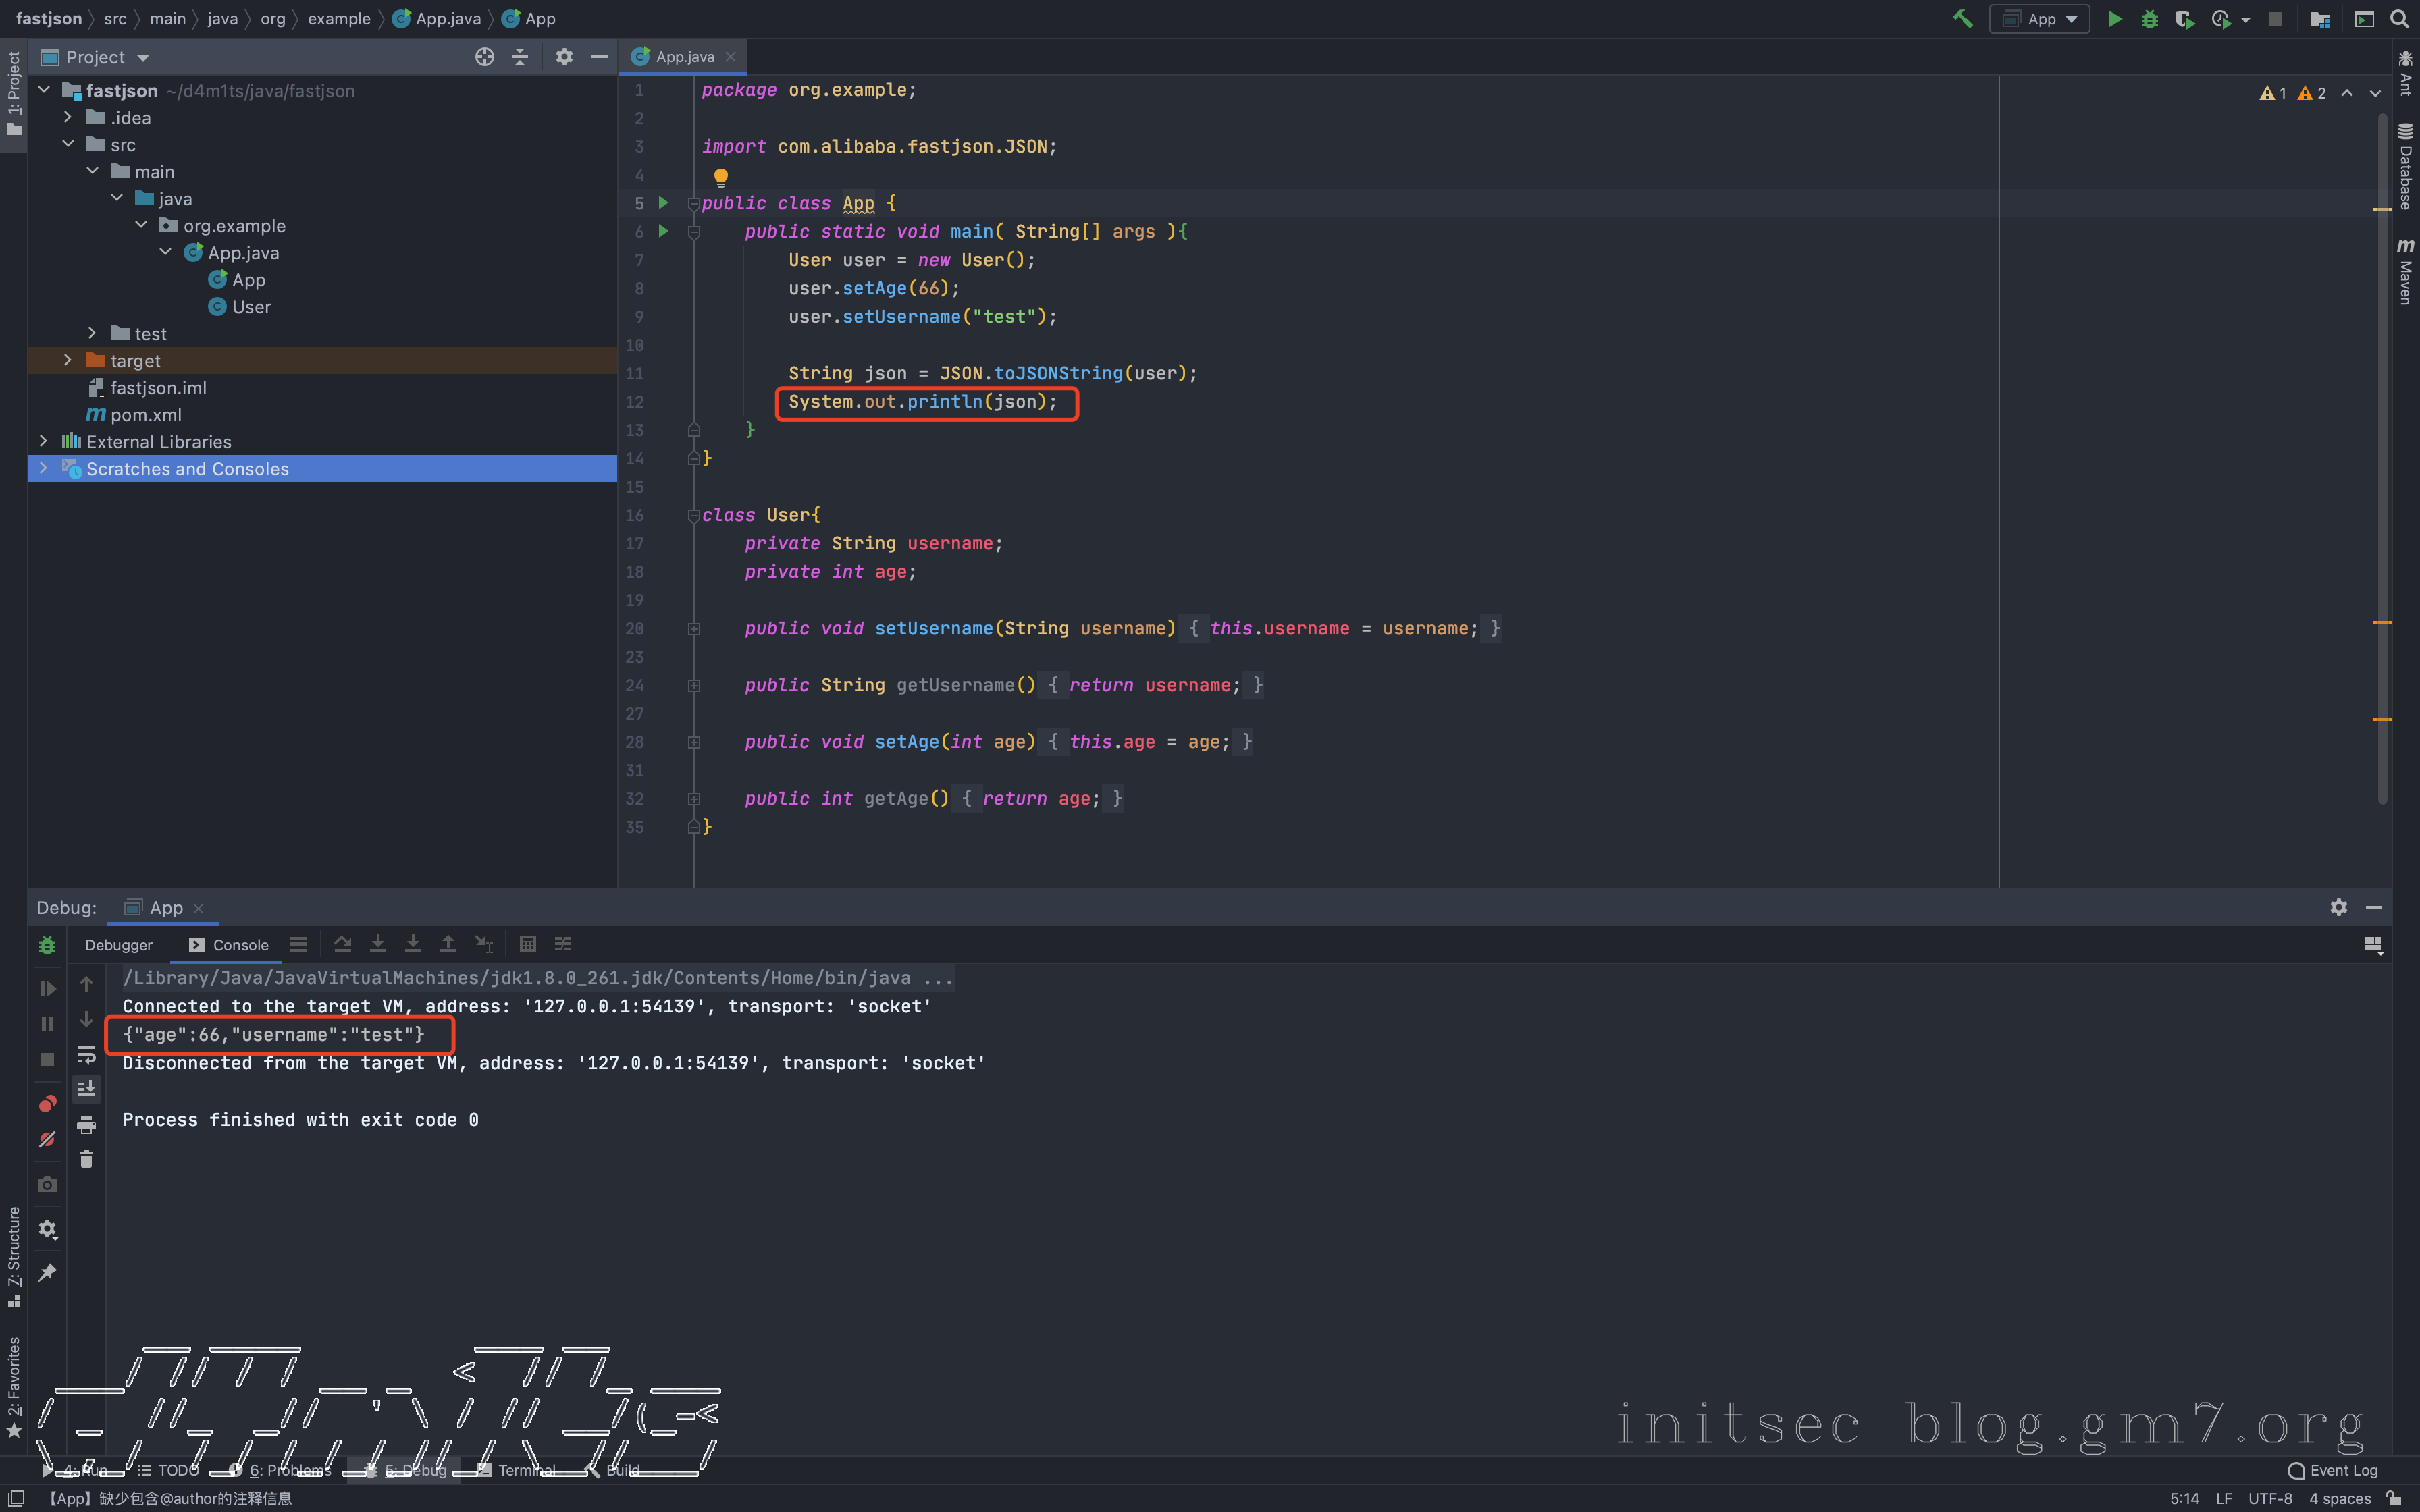Screen dimensions: 2420x1512
Task: Select the App.java editor tab
Action: 684,57
